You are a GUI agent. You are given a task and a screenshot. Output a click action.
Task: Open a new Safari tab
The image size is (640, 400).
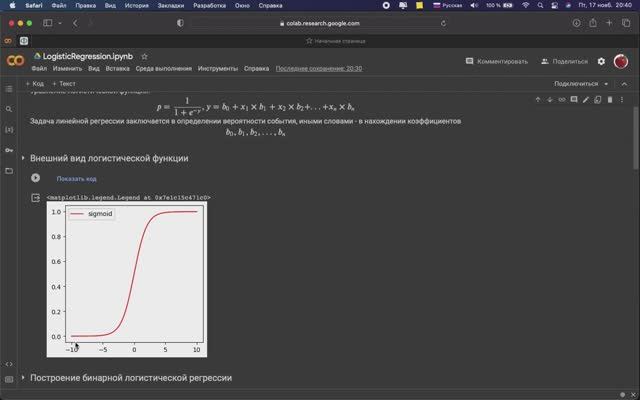609,23
